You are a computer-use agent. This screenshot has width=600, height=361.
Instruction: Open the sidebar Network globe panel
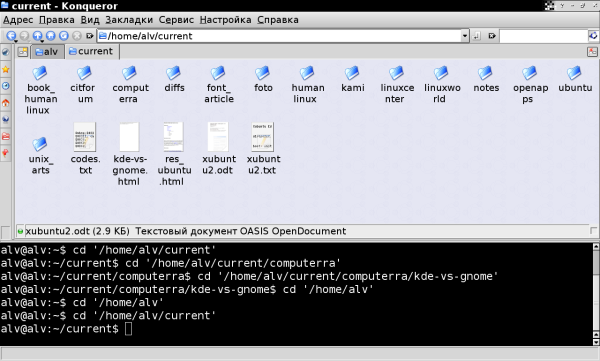tap(5, 119)
